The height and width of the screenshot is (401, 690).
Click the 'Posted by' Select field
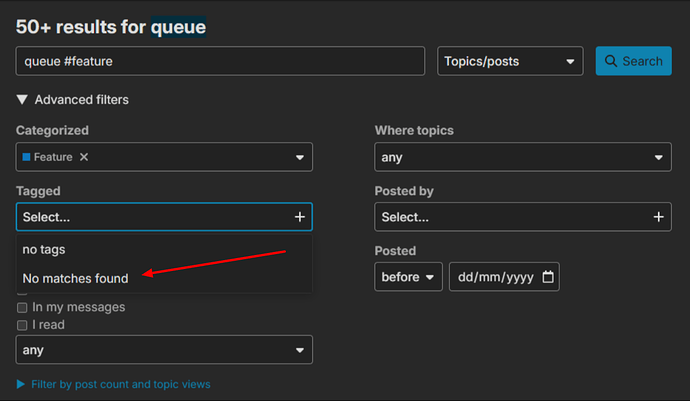point(523,217)
